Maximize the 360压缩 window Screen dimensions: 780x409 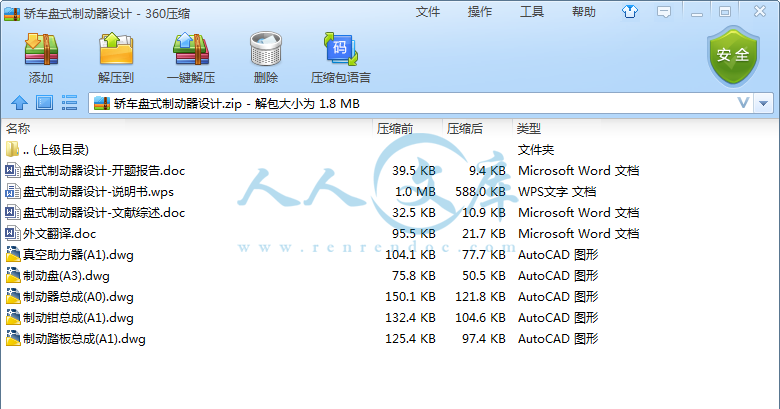(x=725, y=12)
